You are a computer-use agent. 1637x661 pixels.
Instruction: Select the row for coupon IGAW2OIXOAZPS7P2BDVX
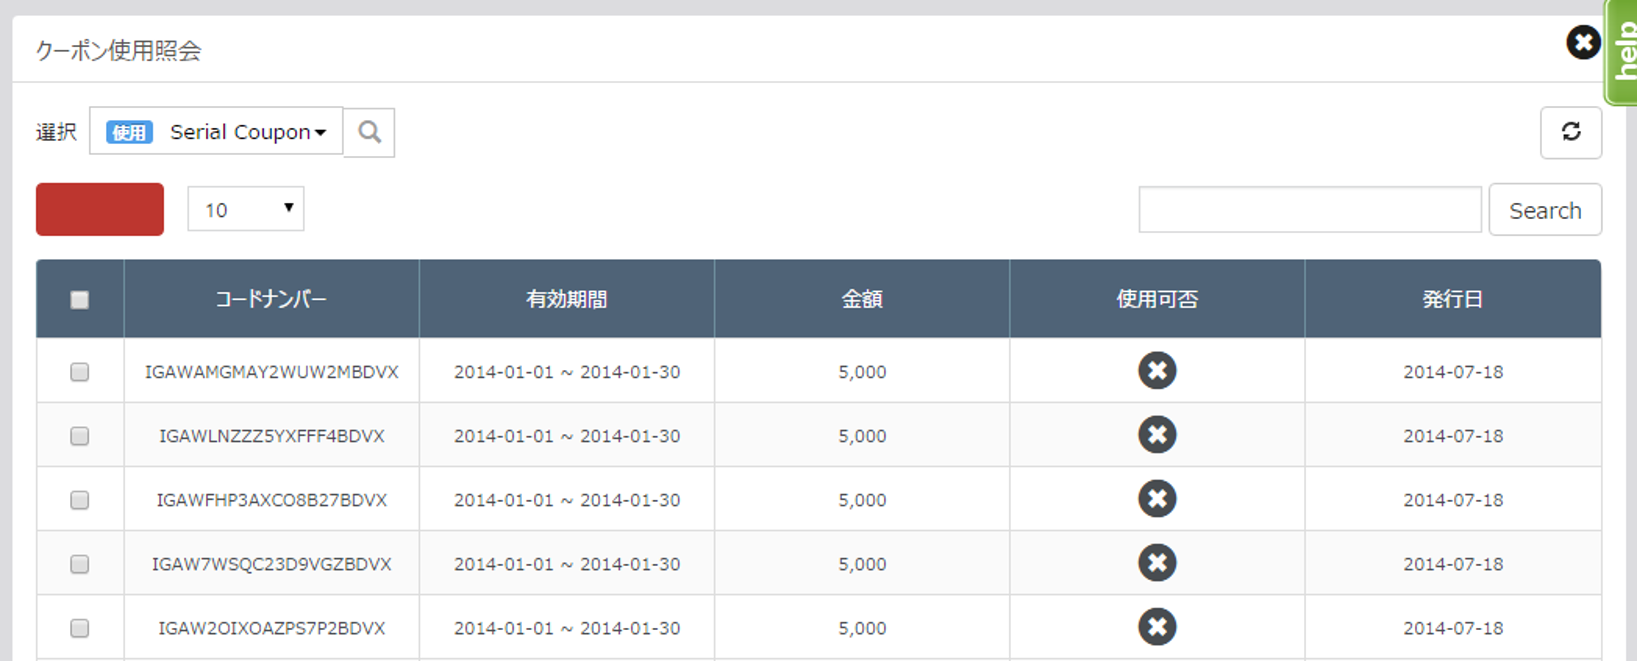(80, 628)
